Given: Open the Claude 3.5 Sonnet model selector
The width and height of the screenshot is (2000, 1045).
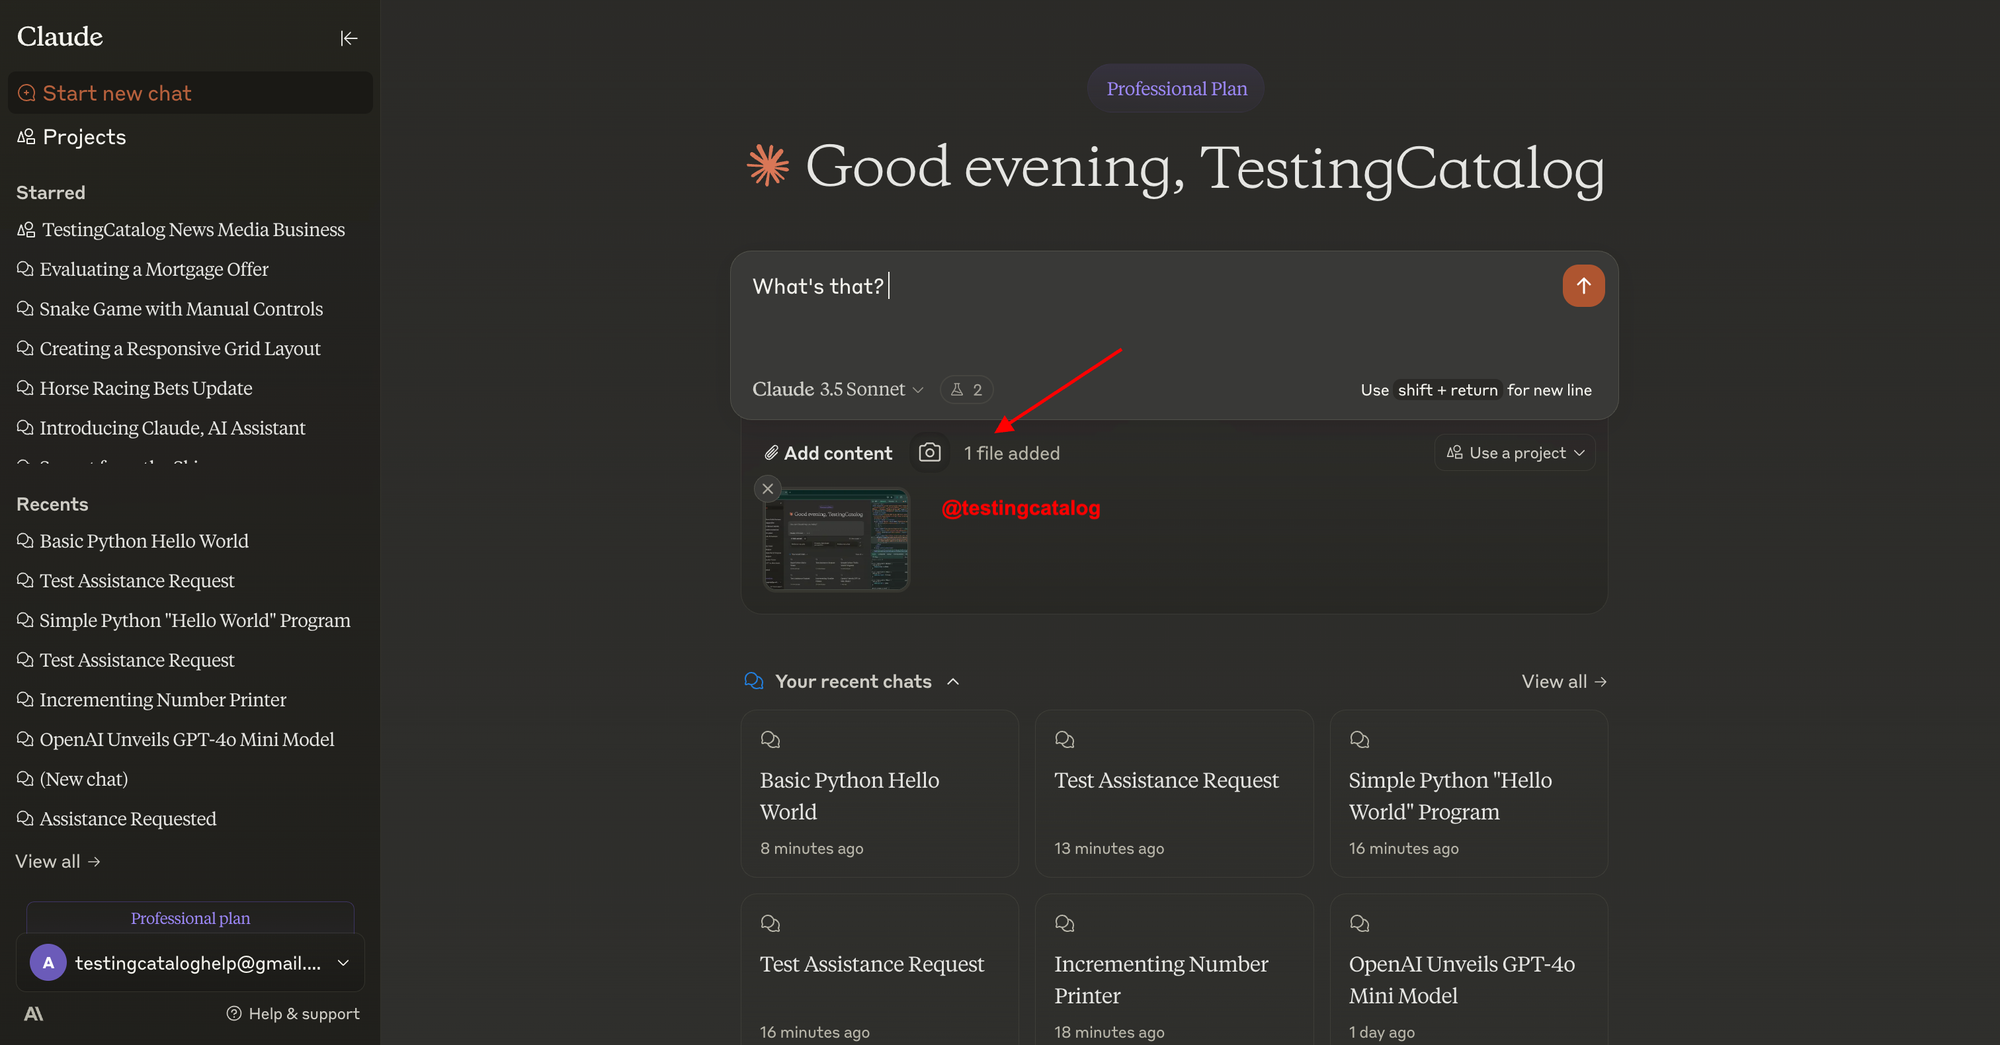Looking at the screenshot, I should tap(838, 389).
